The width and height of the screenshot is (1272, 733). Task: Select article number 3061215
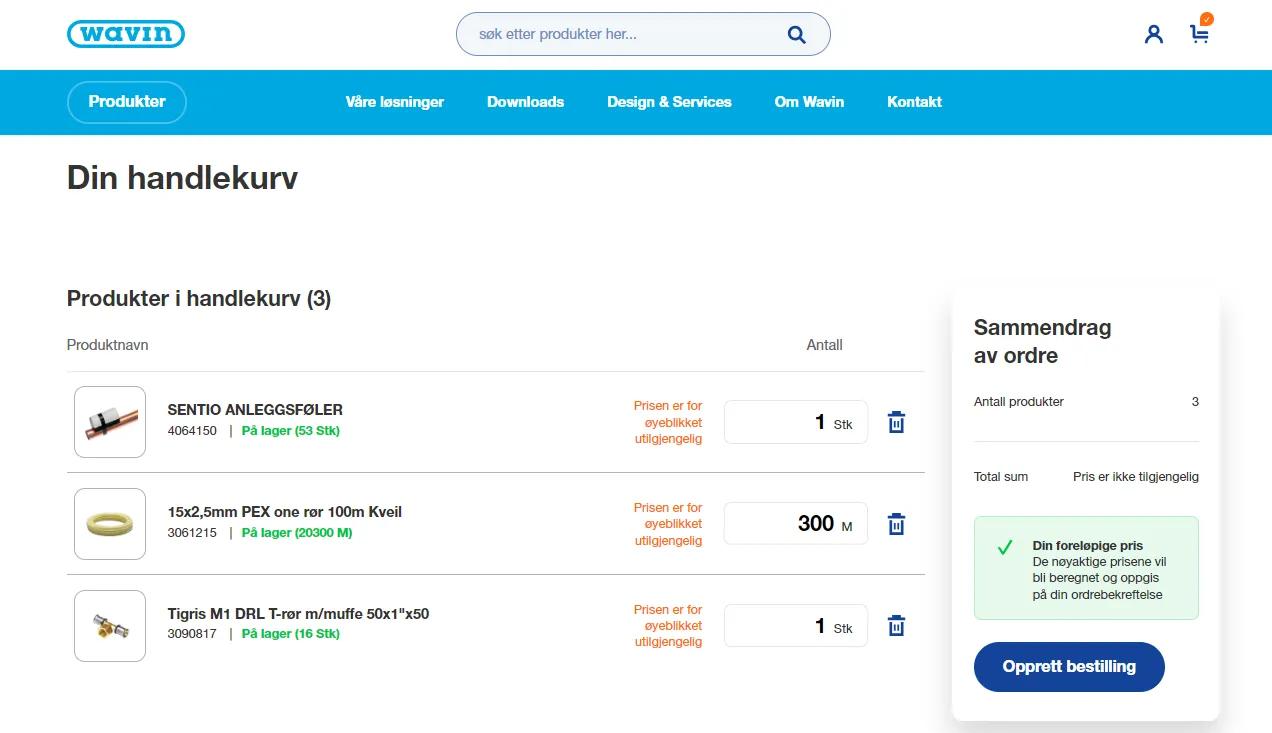pyautogui.click(x=192, y=533)
